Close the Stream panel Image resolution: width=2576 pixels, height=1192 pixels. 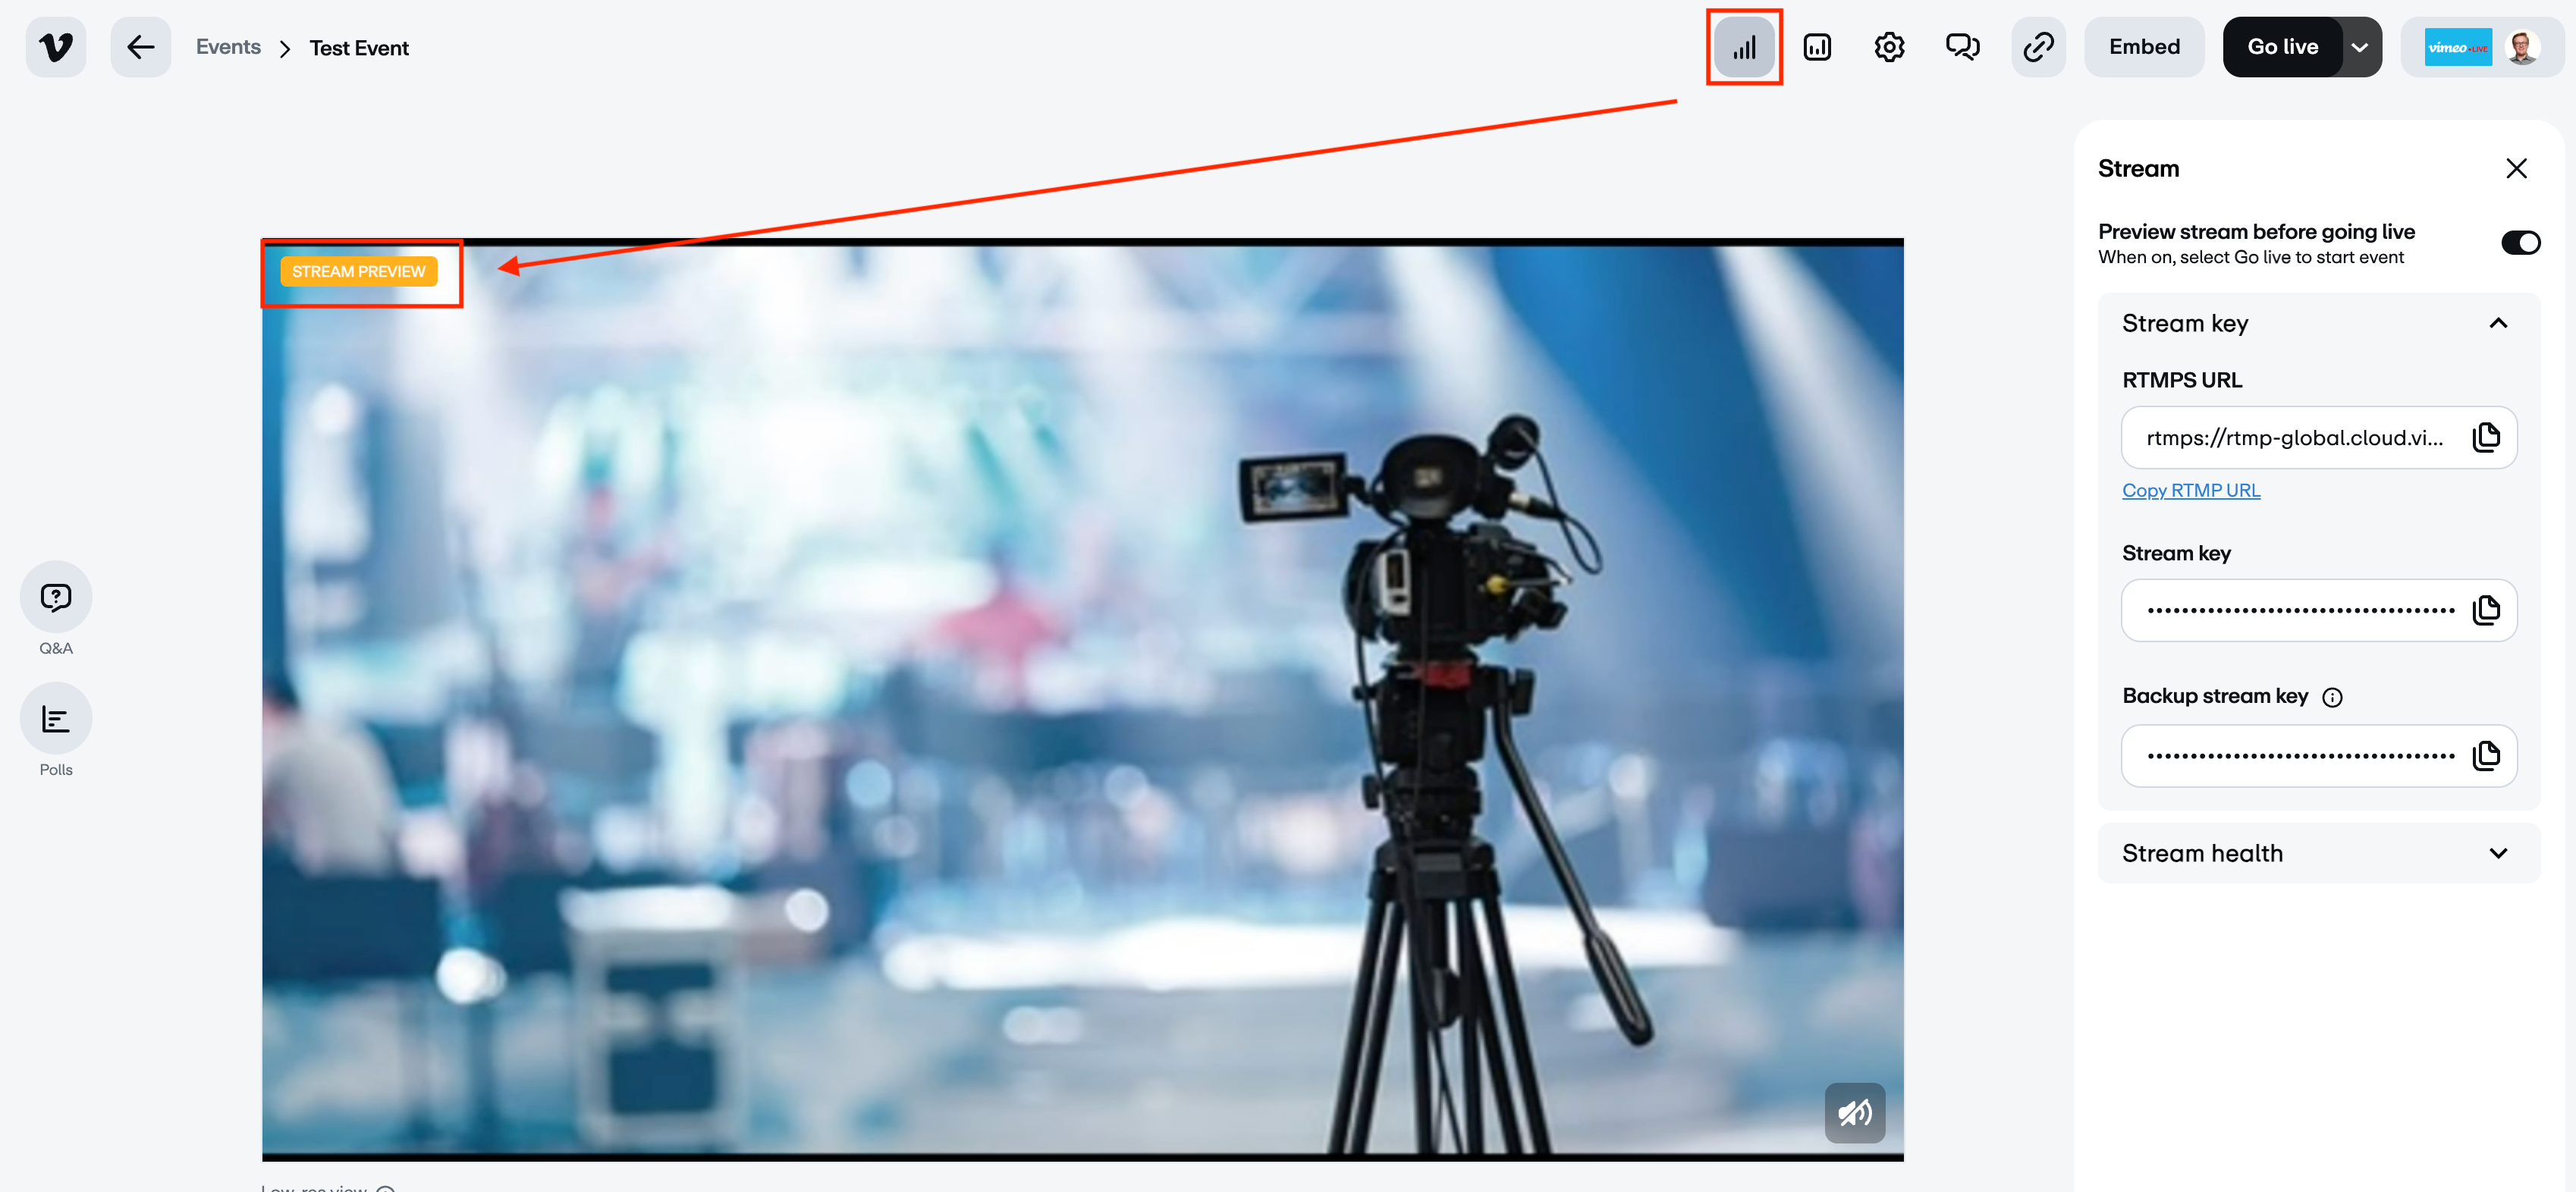pyautogui.click(x=2516, y=168)
